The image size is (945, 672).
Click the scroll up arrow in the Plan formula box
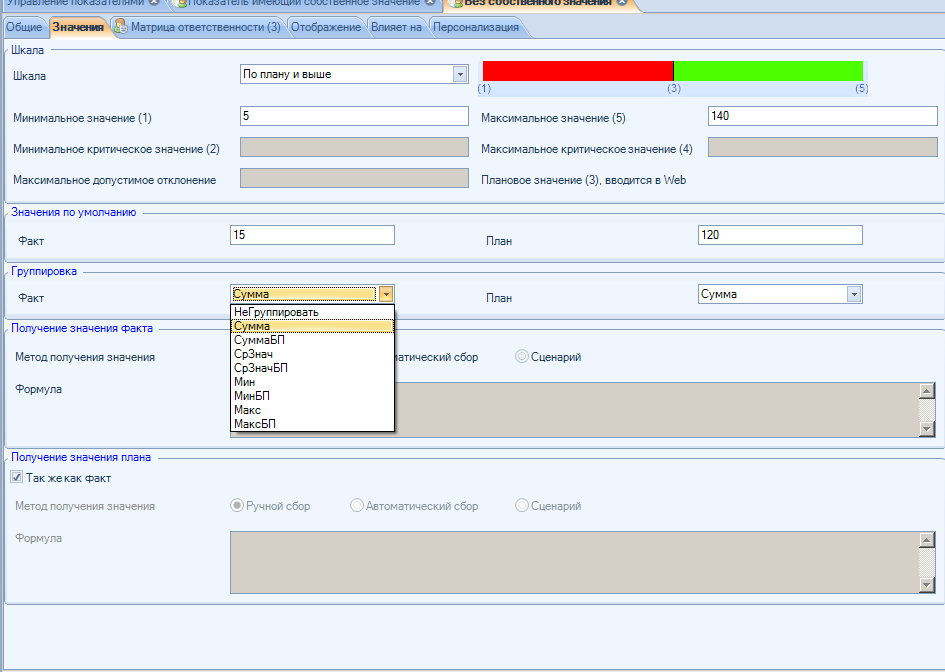click(926, 540)
